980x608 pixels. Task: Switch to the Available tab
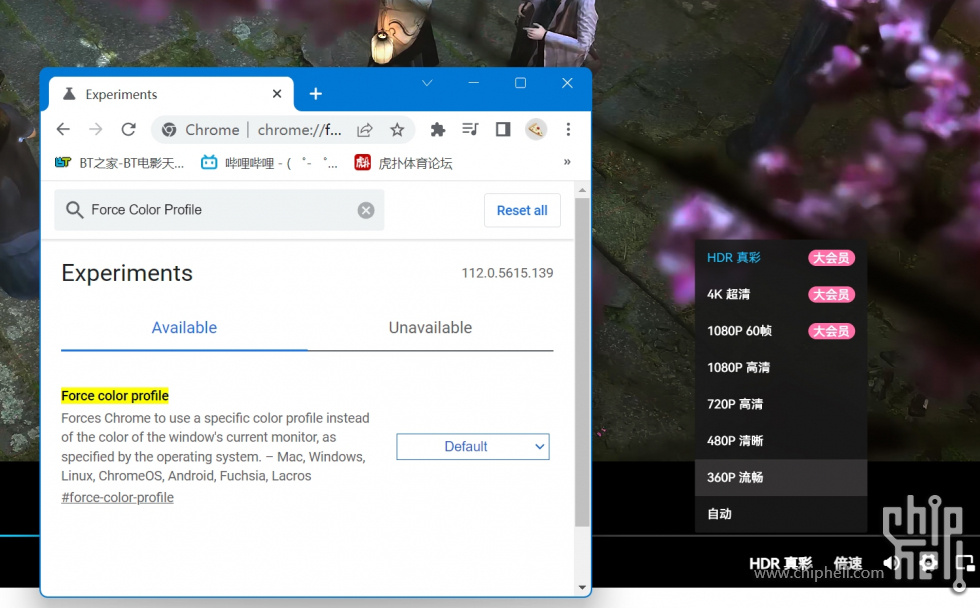pos(184,327)
